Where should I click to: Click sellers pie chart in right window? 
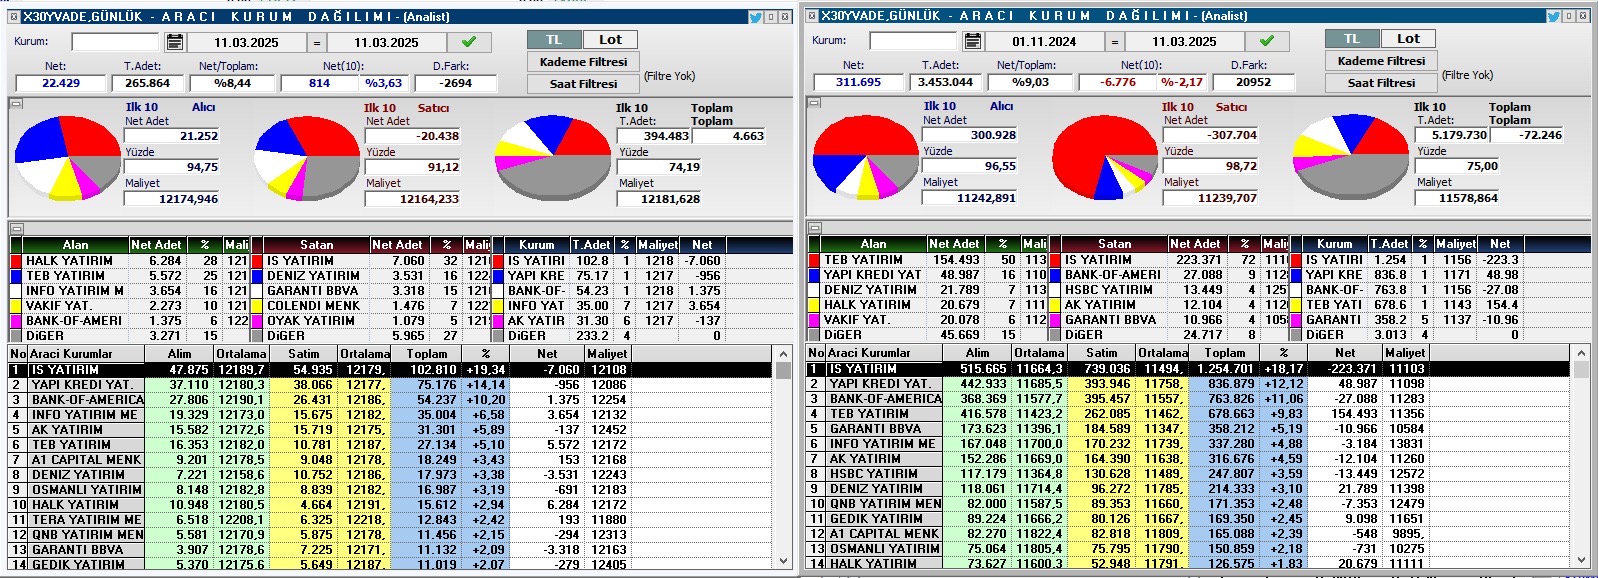coord(1104,157)
